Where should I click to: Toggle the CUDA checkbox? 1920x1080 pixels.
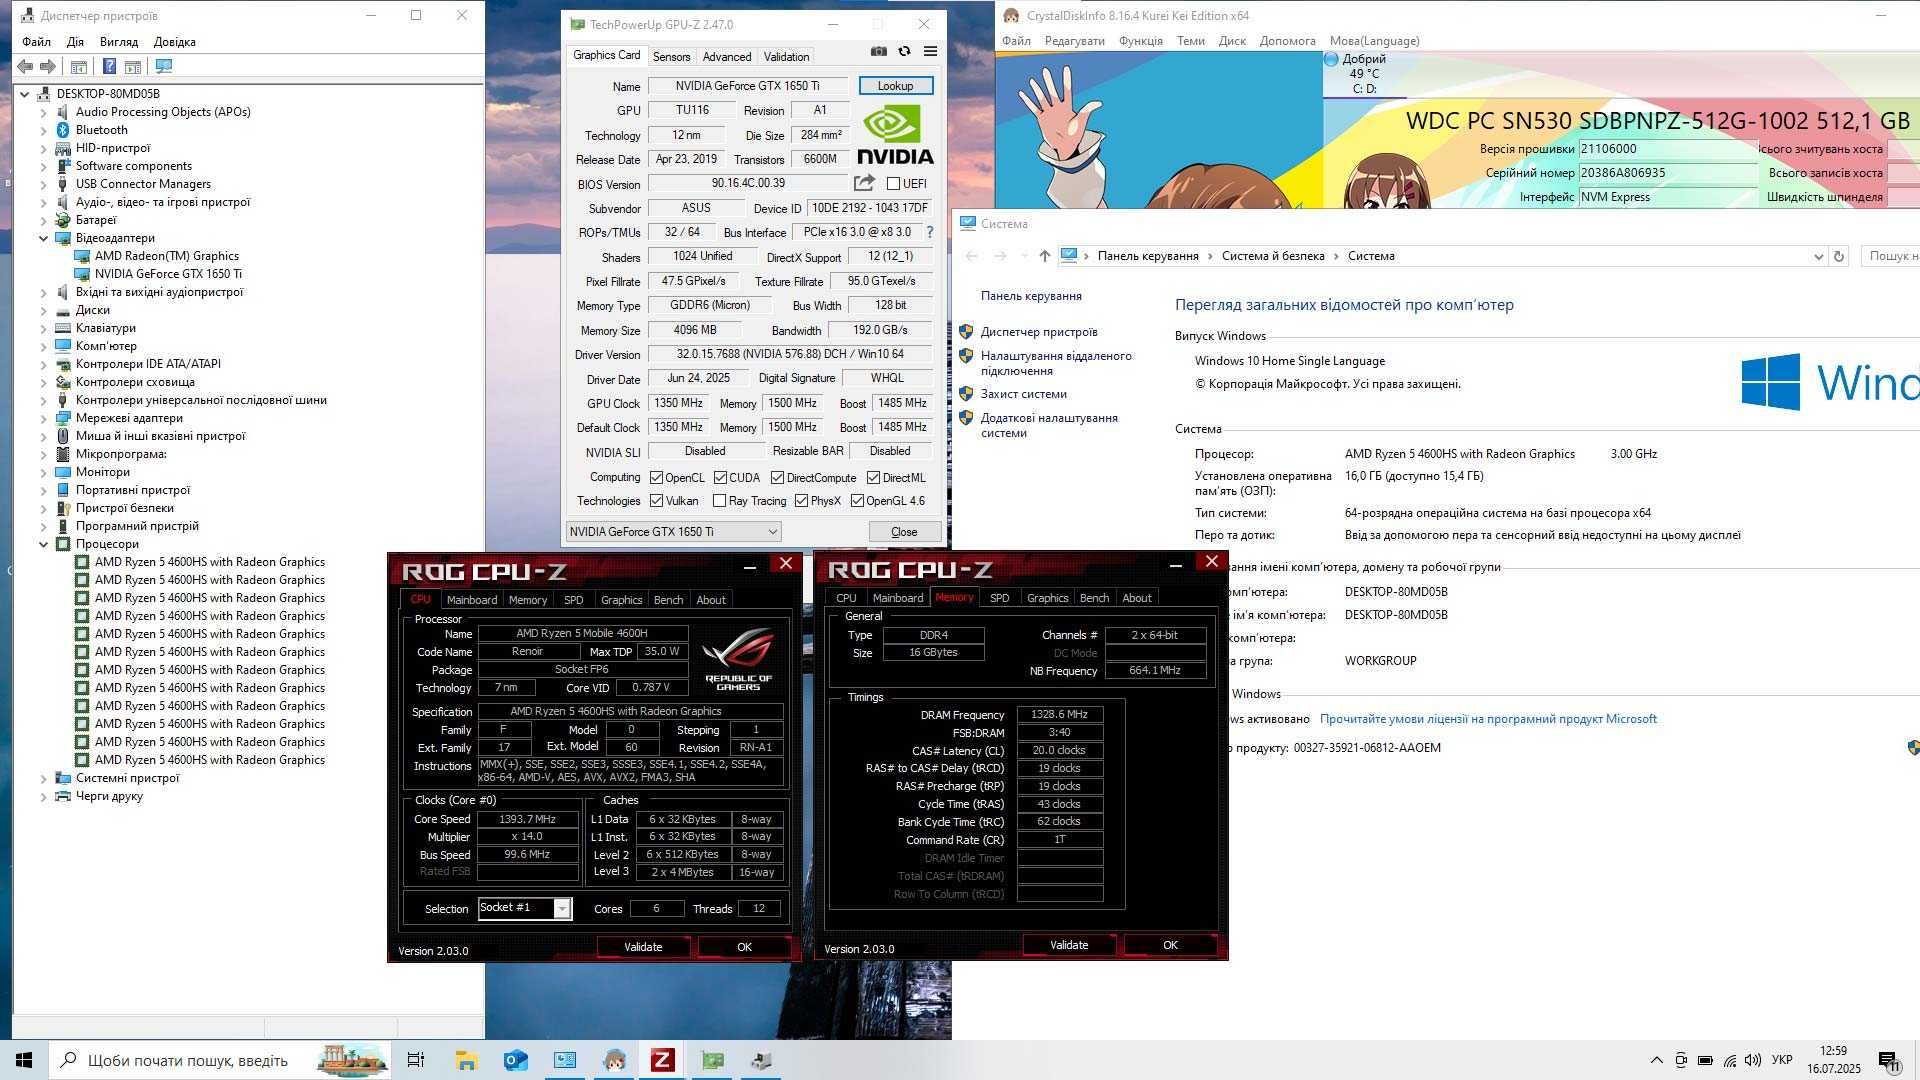pos(720,478)
